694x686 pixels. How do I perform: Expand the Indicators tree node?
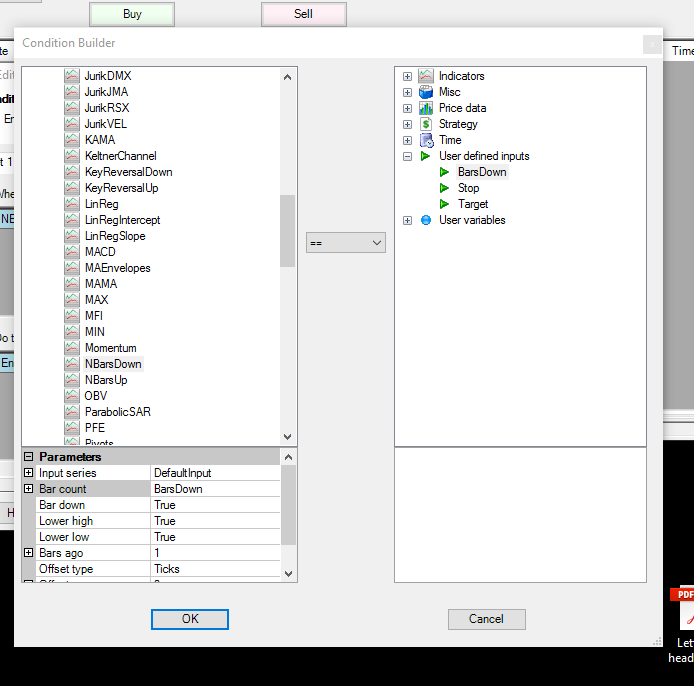pos(407,76)
